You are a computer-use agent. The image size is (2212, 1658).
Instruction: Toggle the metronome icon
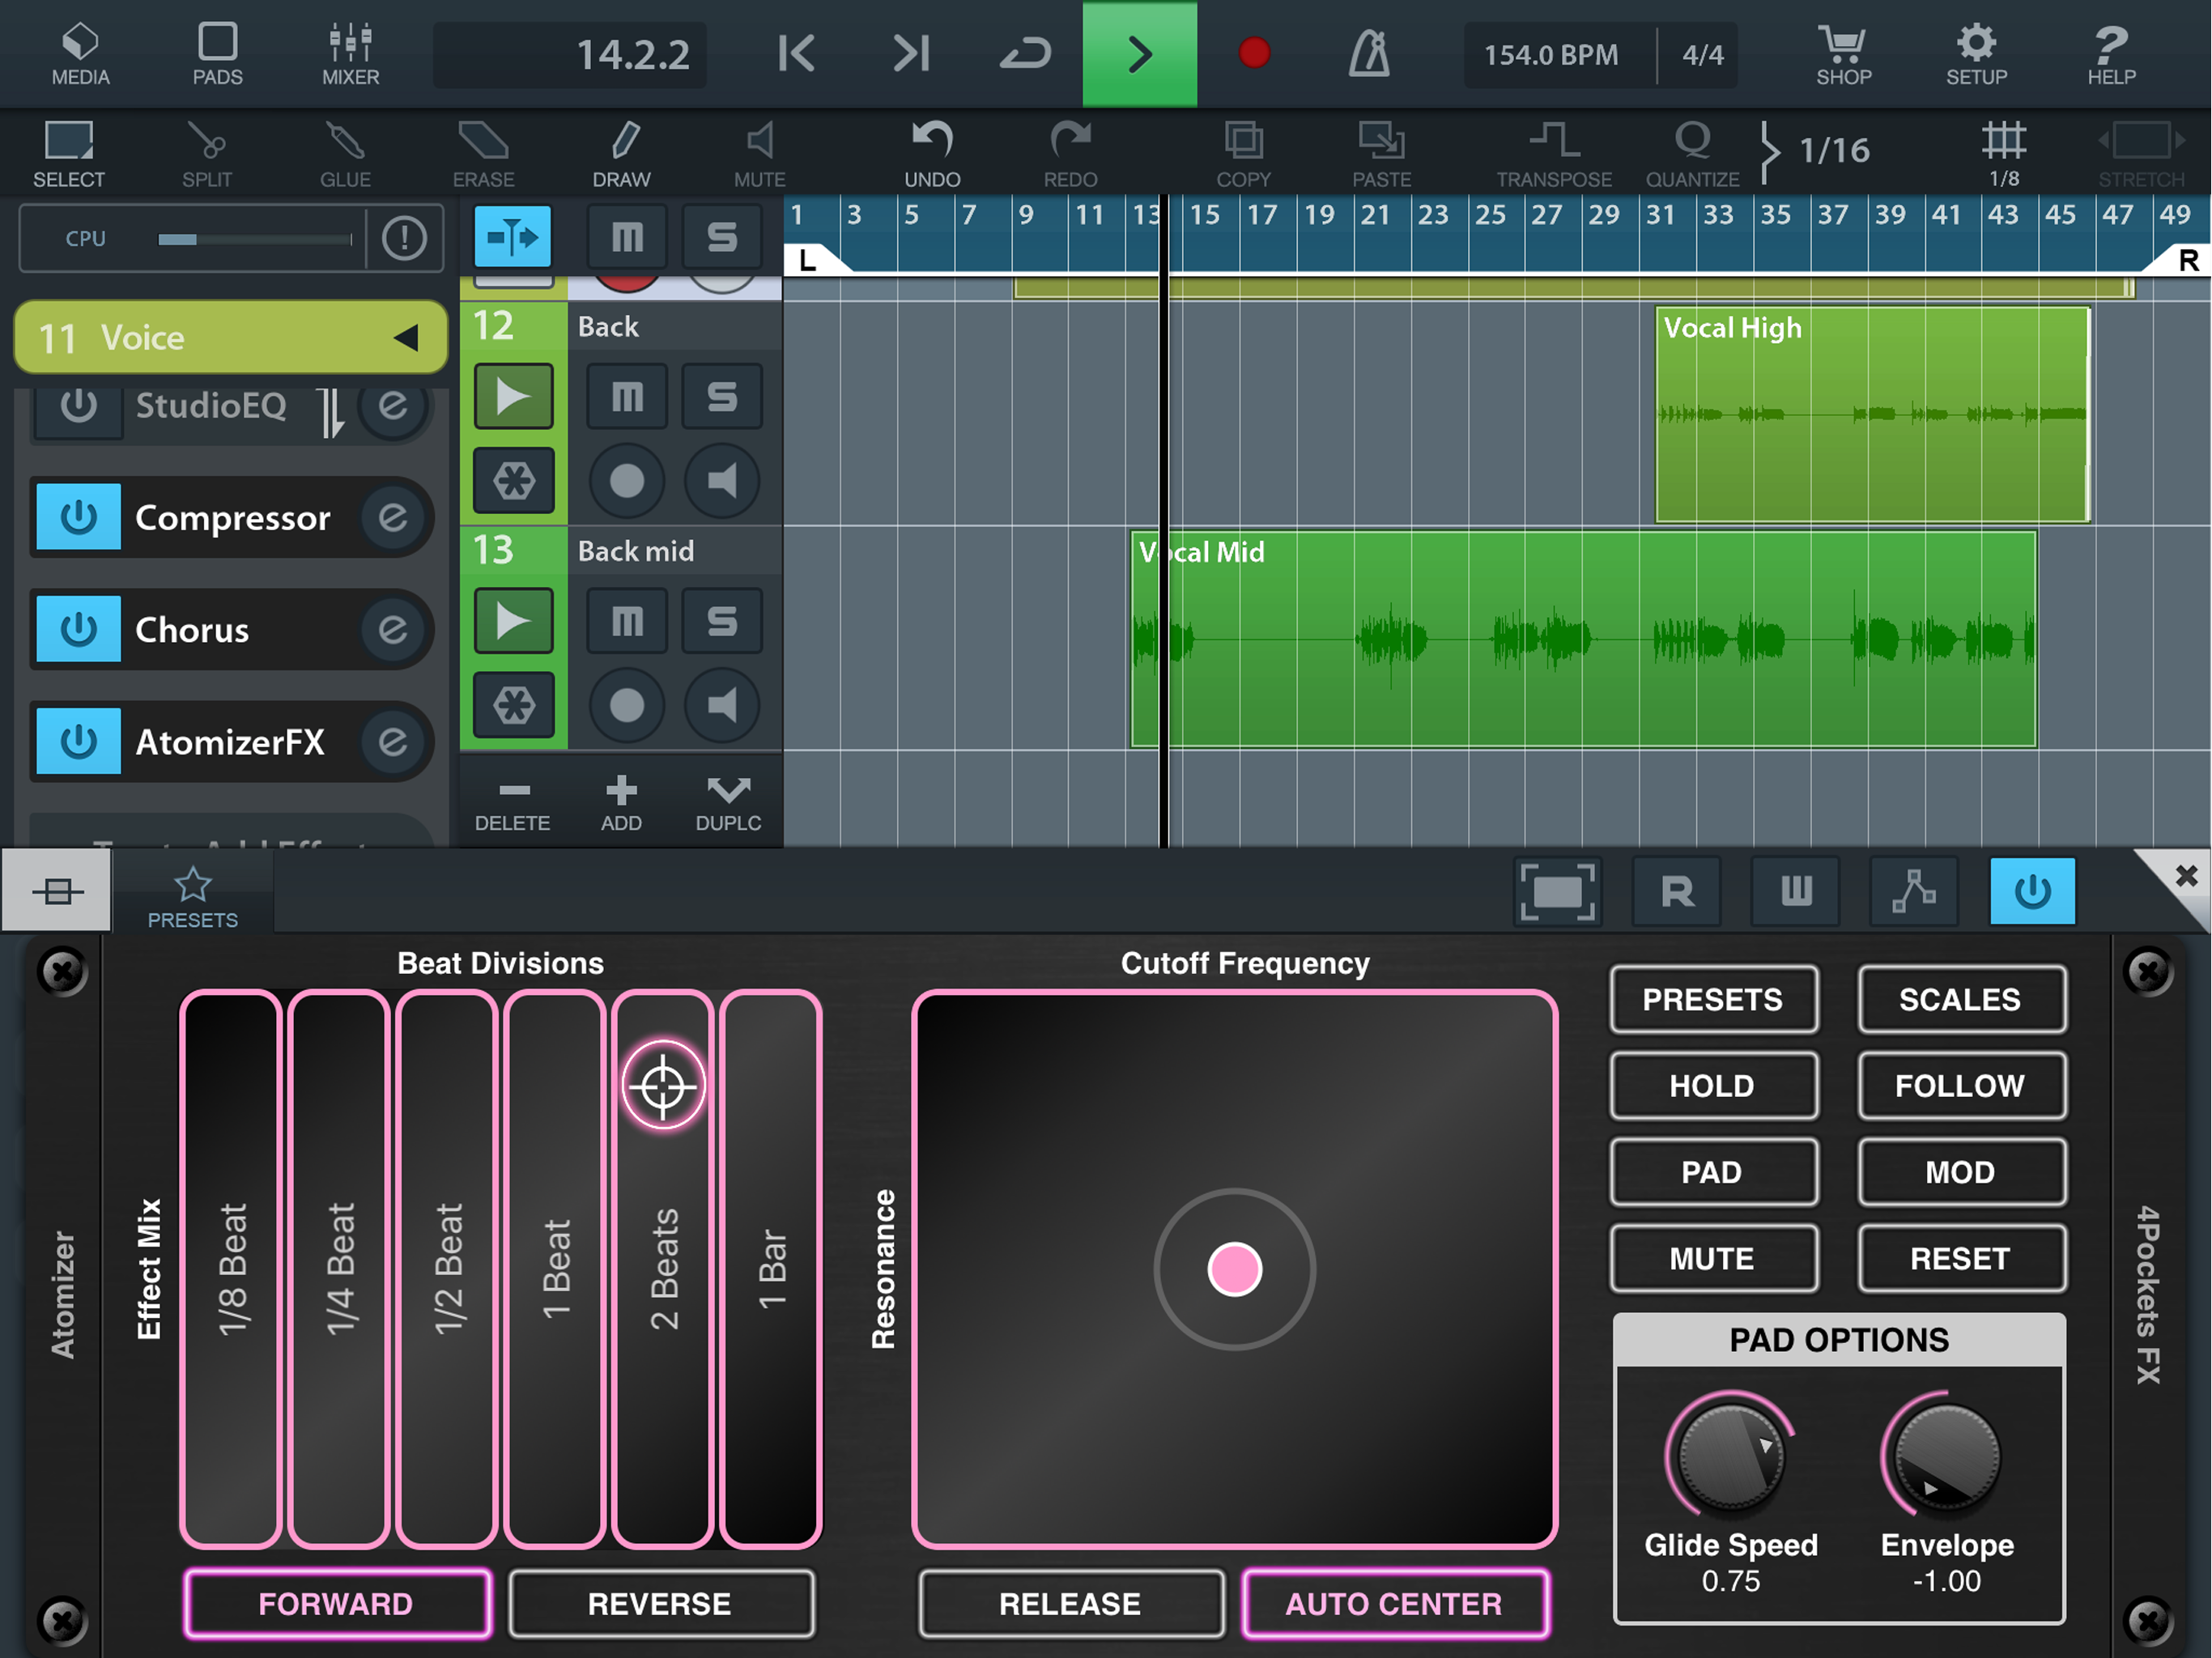pyautogui.click(x=1368, y=54)
